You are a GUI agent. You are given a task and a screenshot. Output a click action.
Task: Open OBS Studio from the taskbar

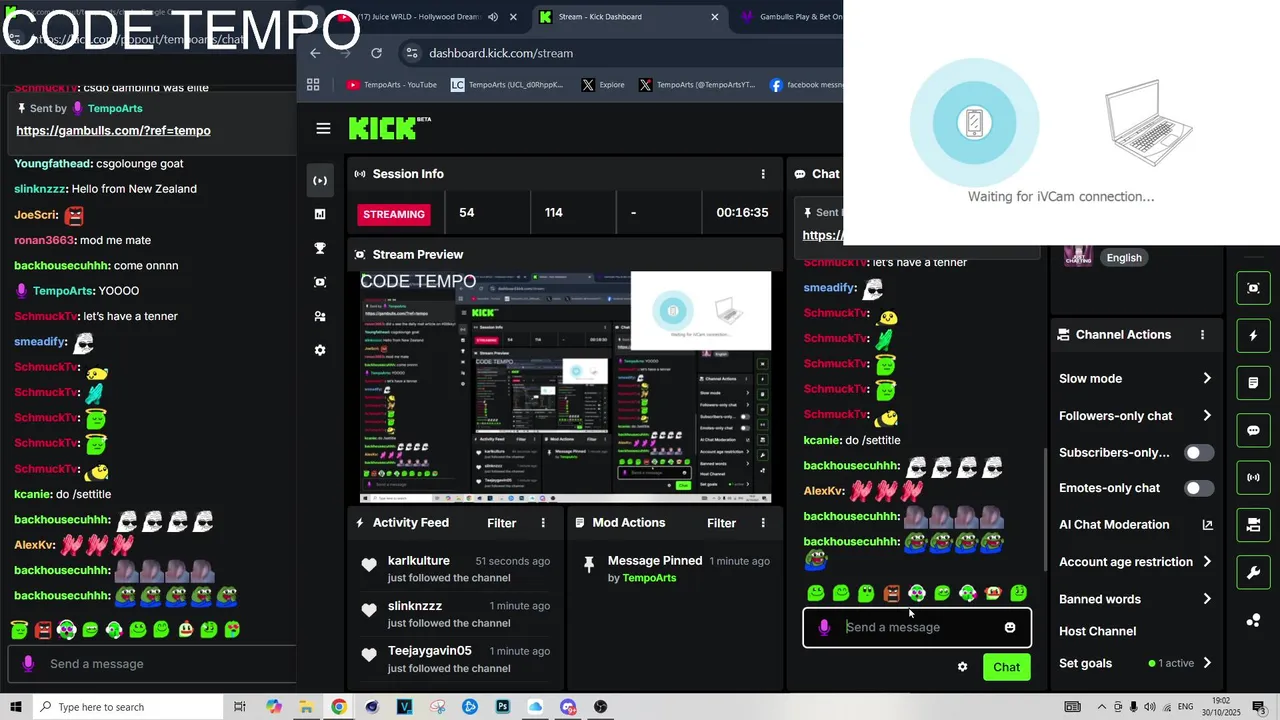600,707
